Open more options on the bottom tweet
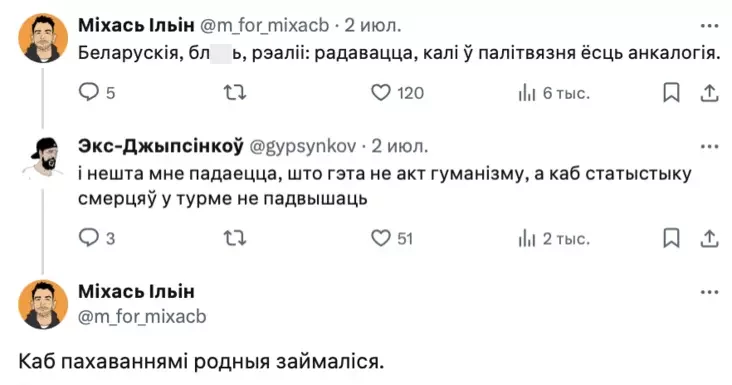 (x=710, y=293)
